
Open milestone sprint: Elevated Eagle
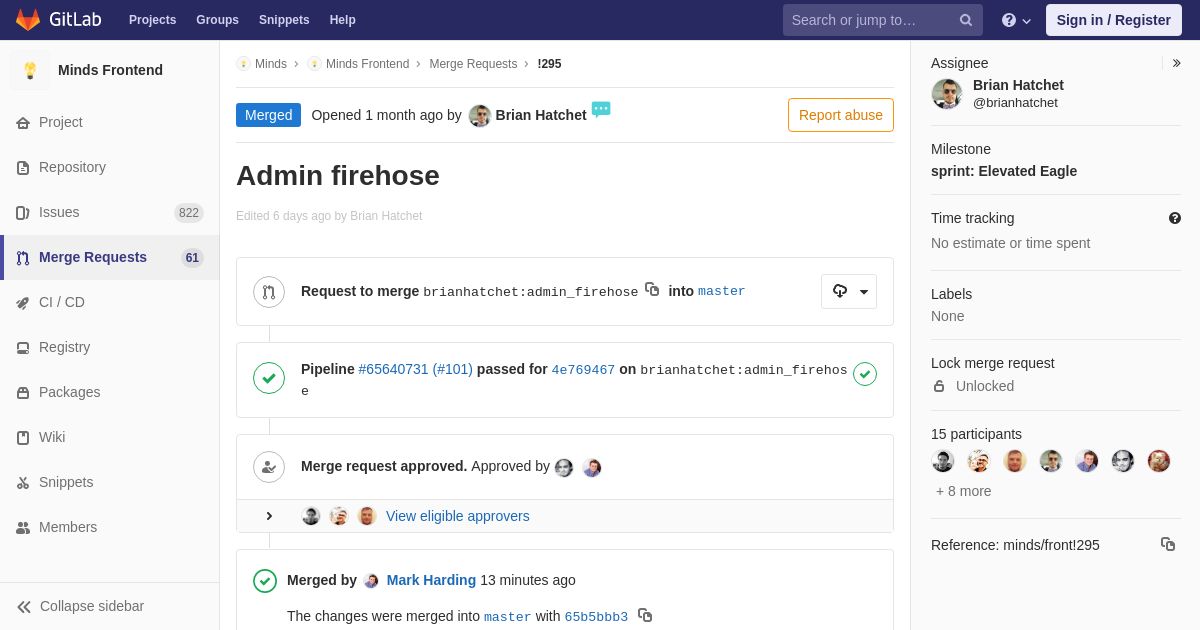click(1004, 171)
